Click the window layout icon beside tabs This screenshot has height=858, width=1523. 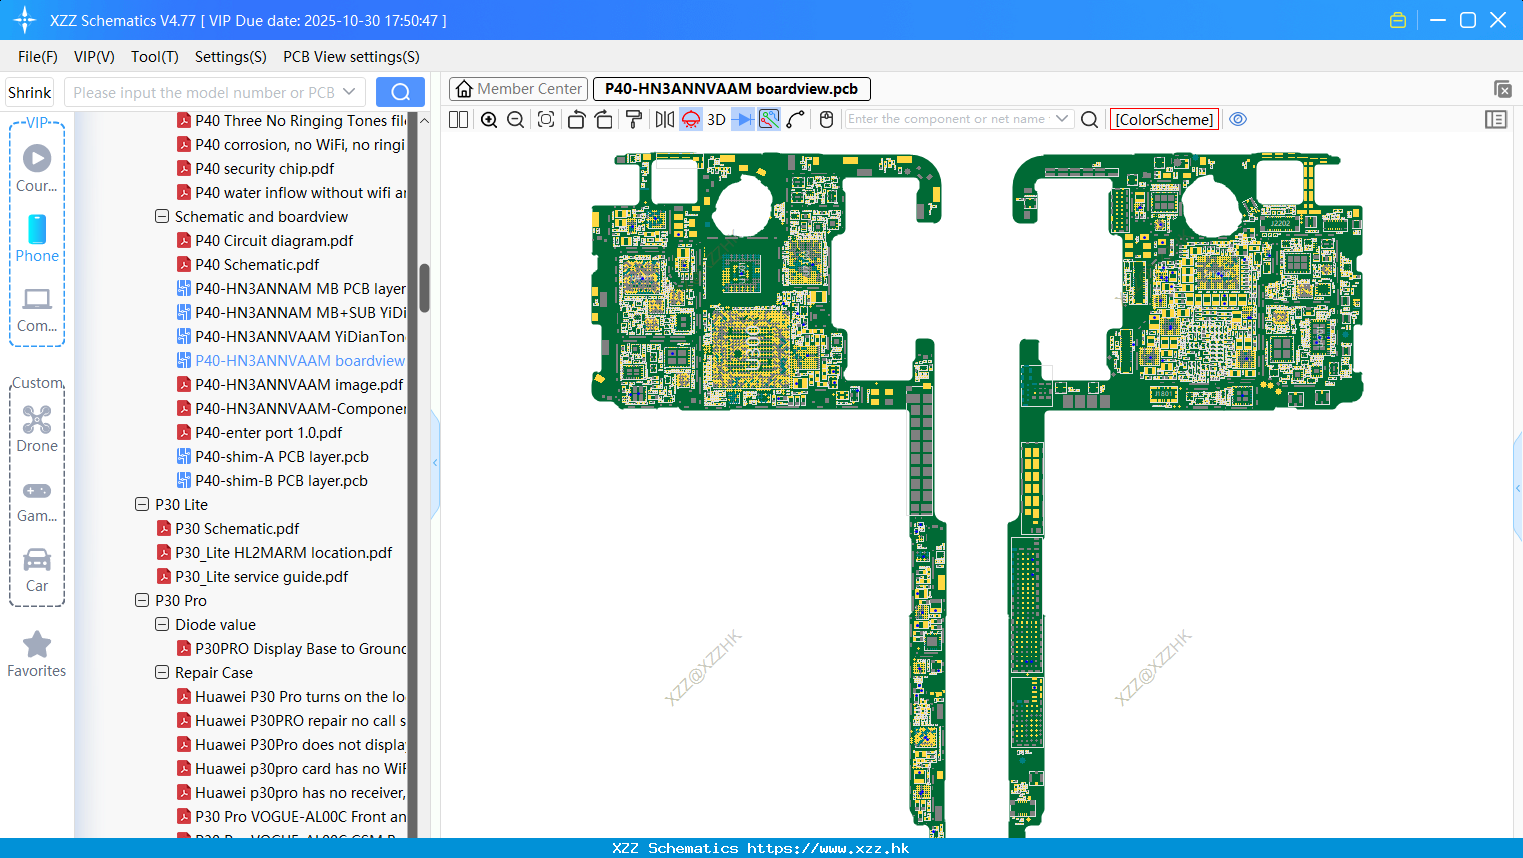tap(1502, 89)
